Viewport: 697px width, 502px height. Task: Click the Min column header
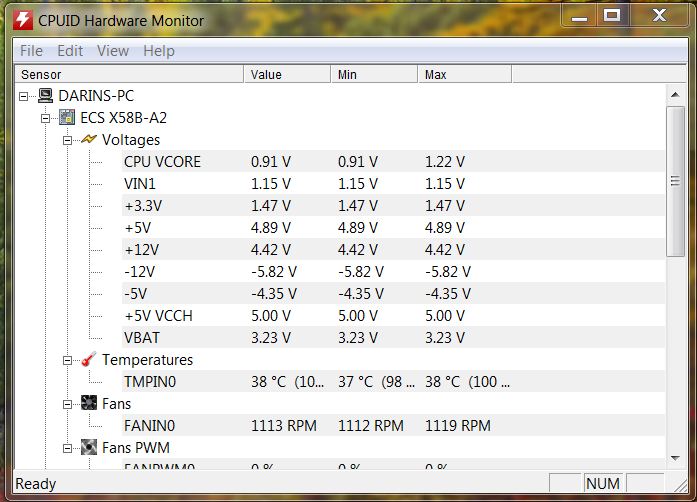coord(374,74)
